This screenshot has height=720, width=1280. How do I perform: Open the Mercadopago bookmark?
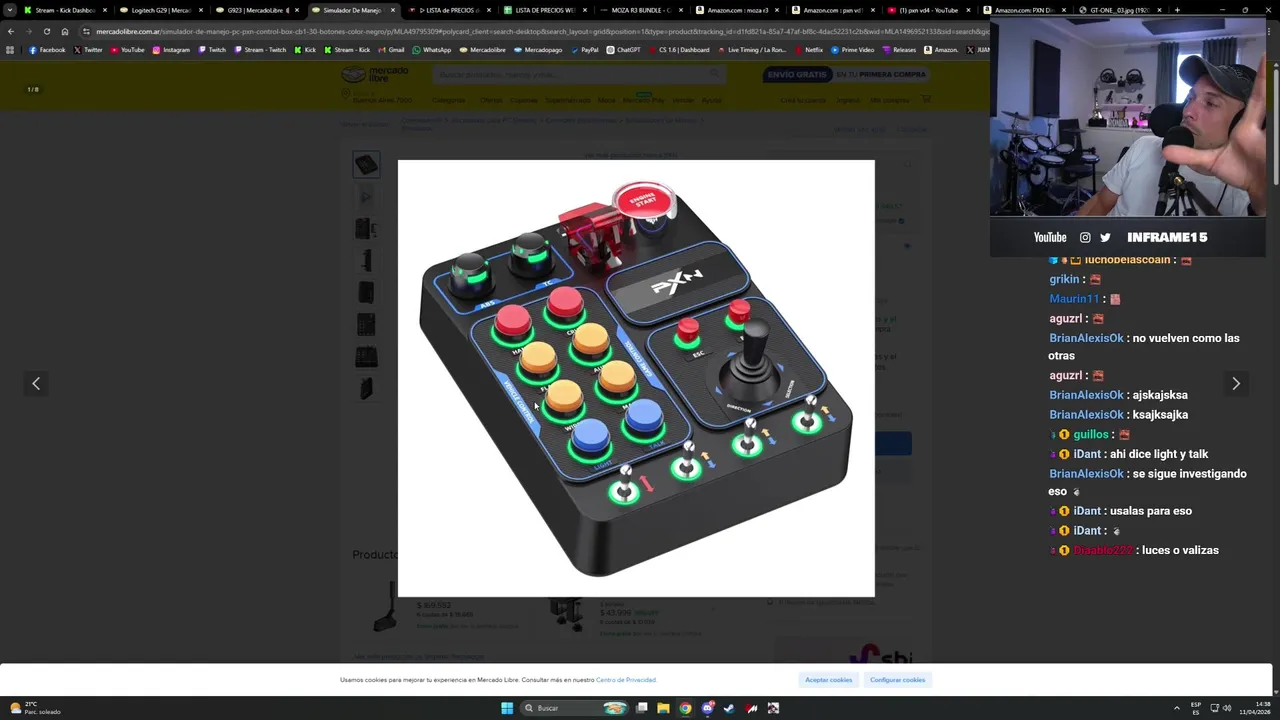click(538, 50)
